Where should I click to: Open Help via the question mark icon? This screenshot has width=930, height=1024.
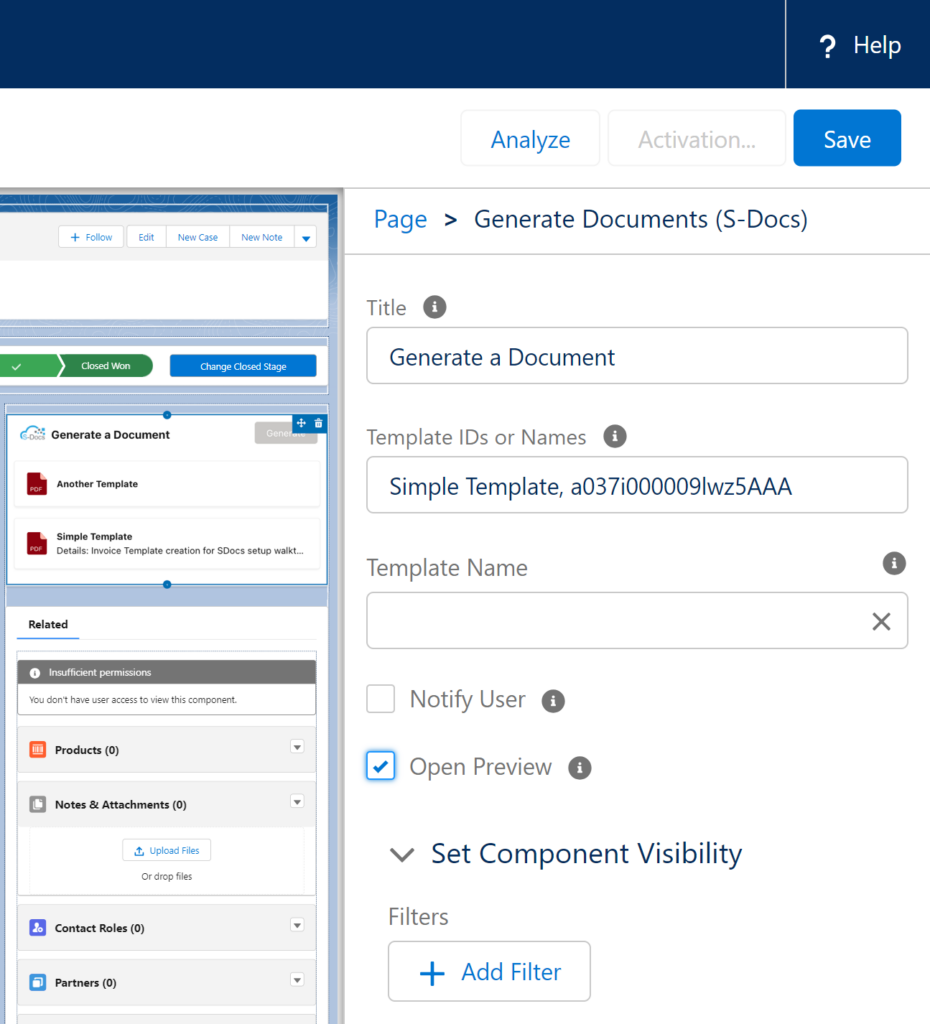[x=828, y=45]
